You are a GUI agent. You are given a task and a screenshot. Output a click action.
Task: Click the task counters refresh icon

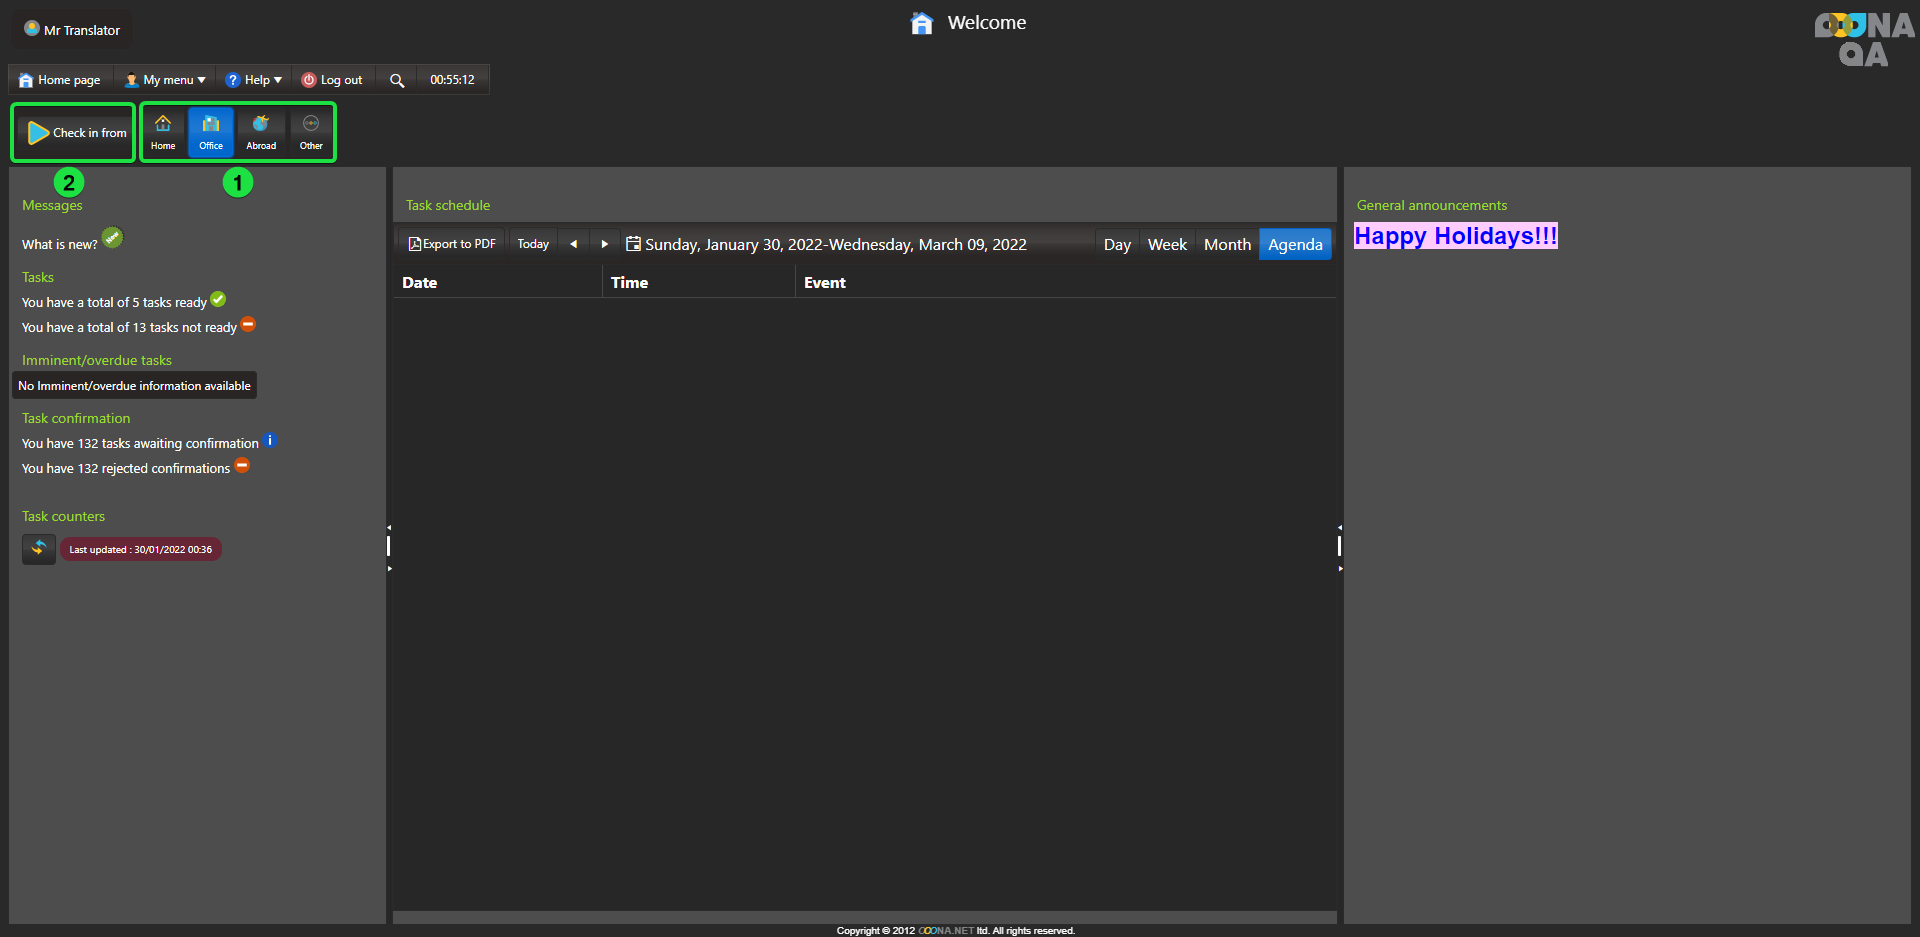tap(39, 549)
